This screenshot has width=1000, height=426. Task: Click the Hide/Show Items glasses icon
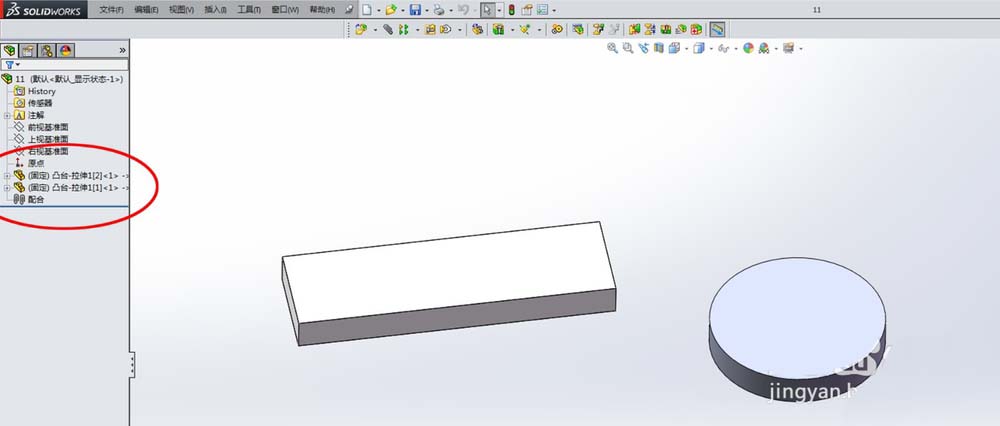[x=723, y=48]
